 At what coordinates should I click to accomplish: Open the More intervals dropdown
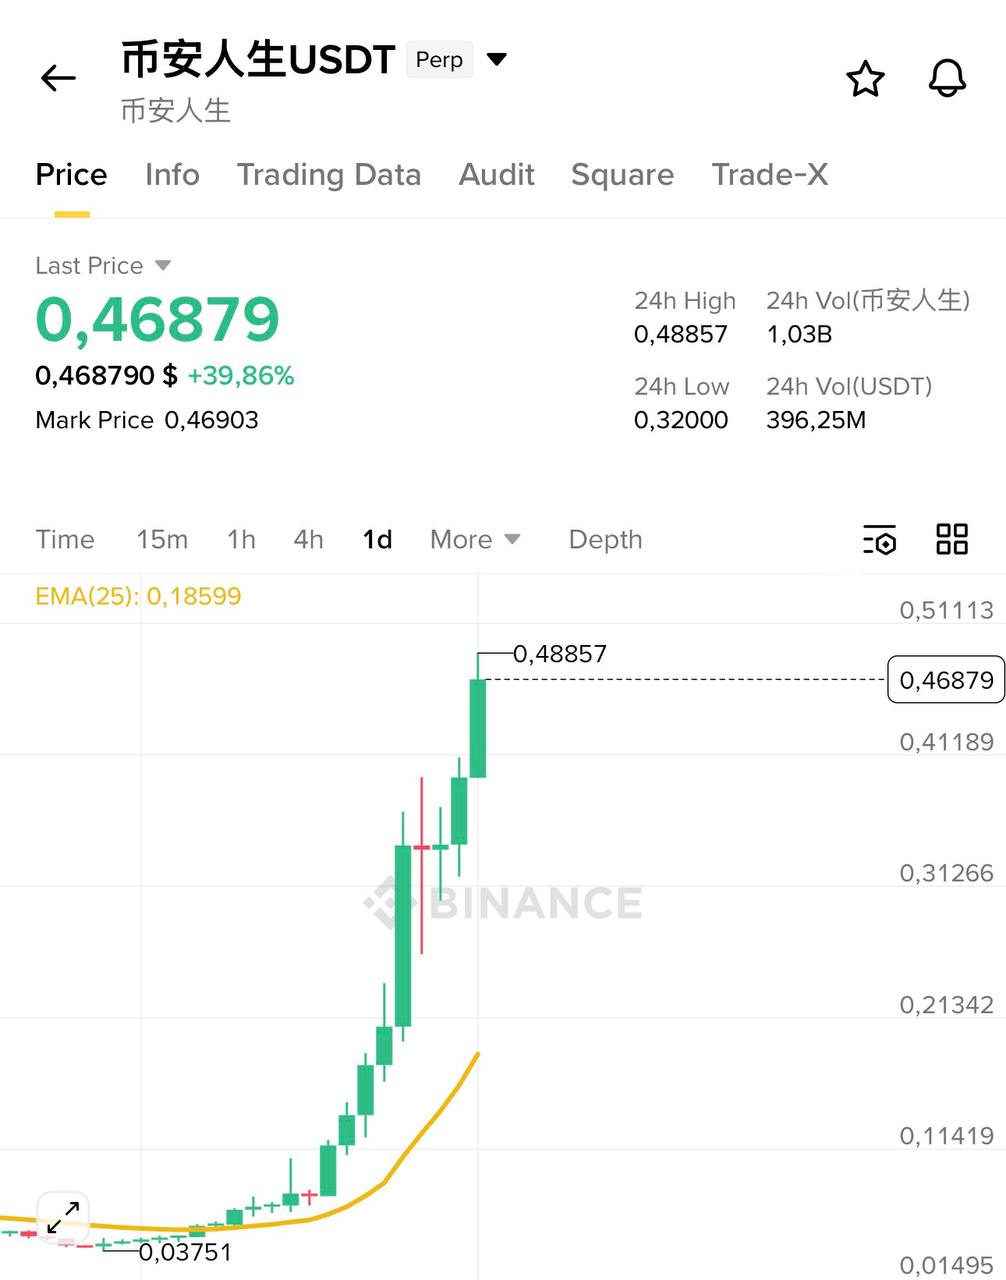[475, 540]
